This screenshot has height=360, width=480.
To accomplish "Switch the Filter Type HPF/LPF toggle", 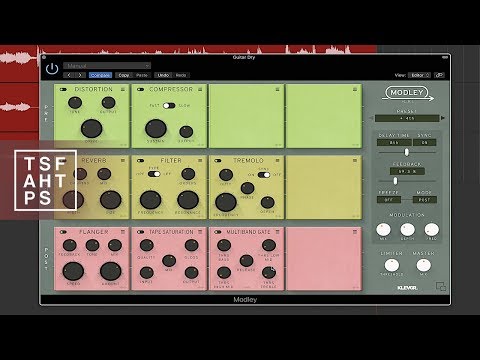I will (154, 174).
